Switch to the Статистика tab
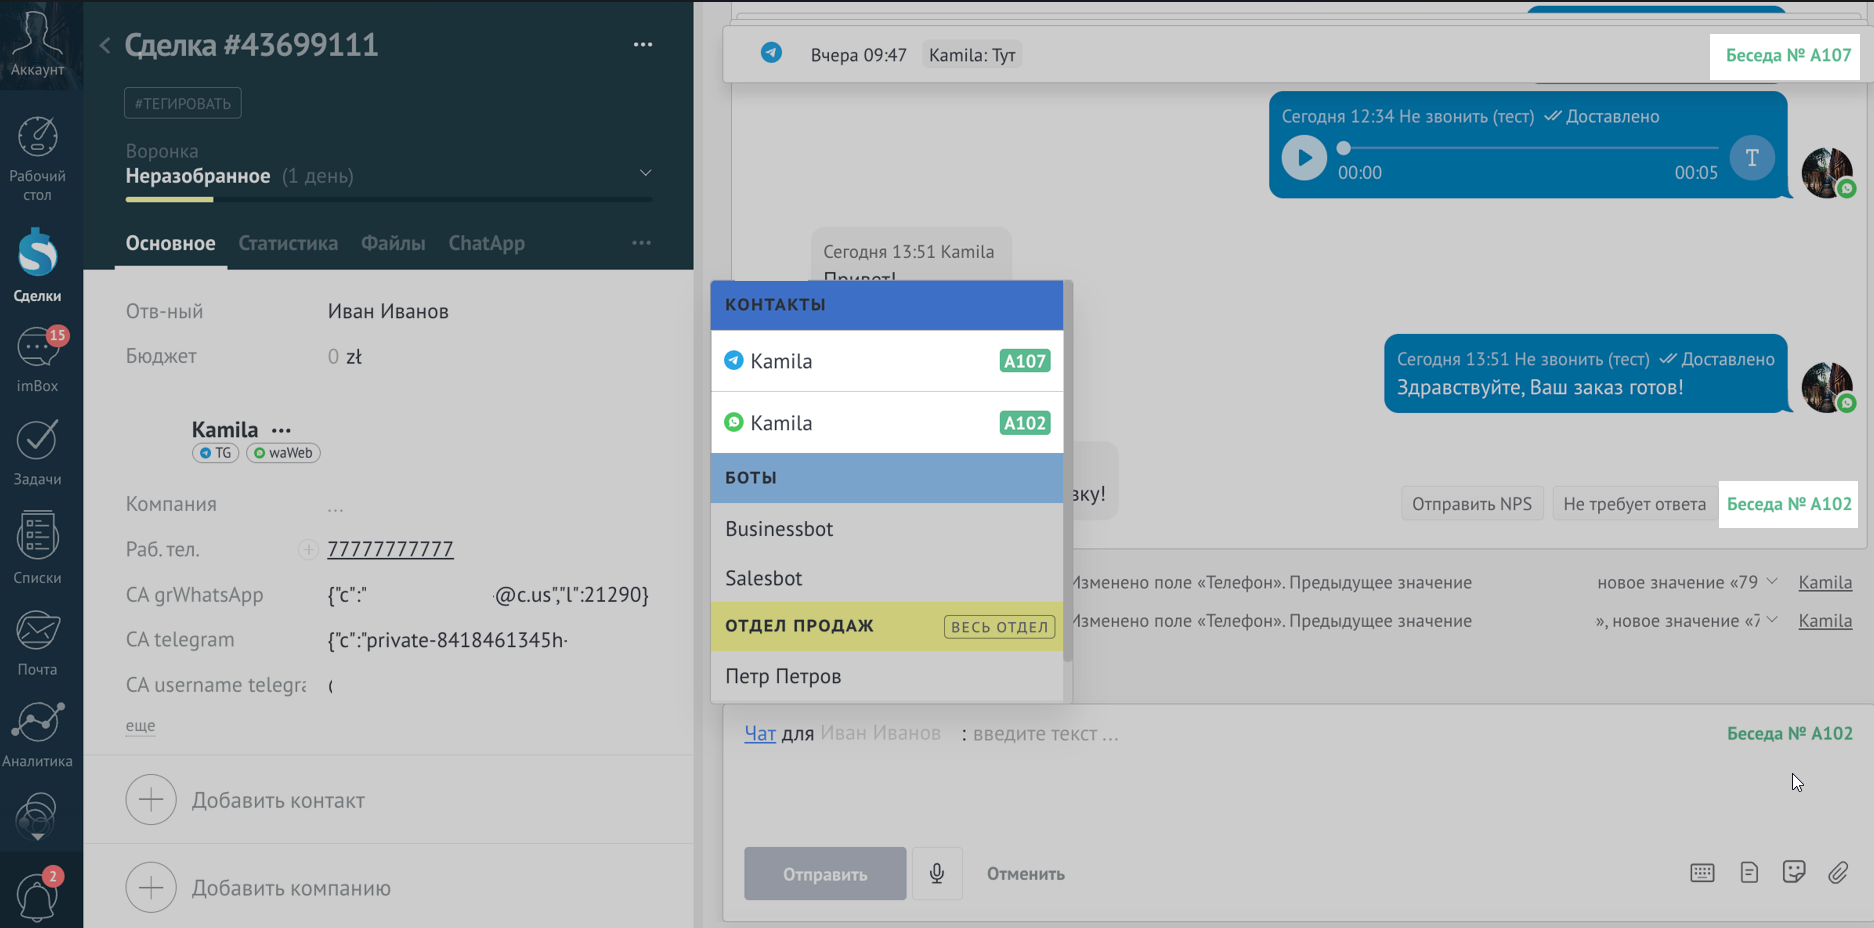Screen dimensions: 1874x928 pos(288,243)
